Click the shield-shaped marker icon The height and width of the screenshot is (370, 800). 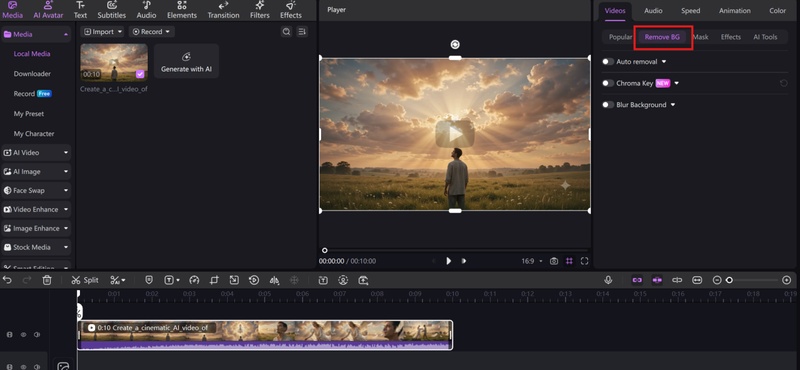click(149, 280)
